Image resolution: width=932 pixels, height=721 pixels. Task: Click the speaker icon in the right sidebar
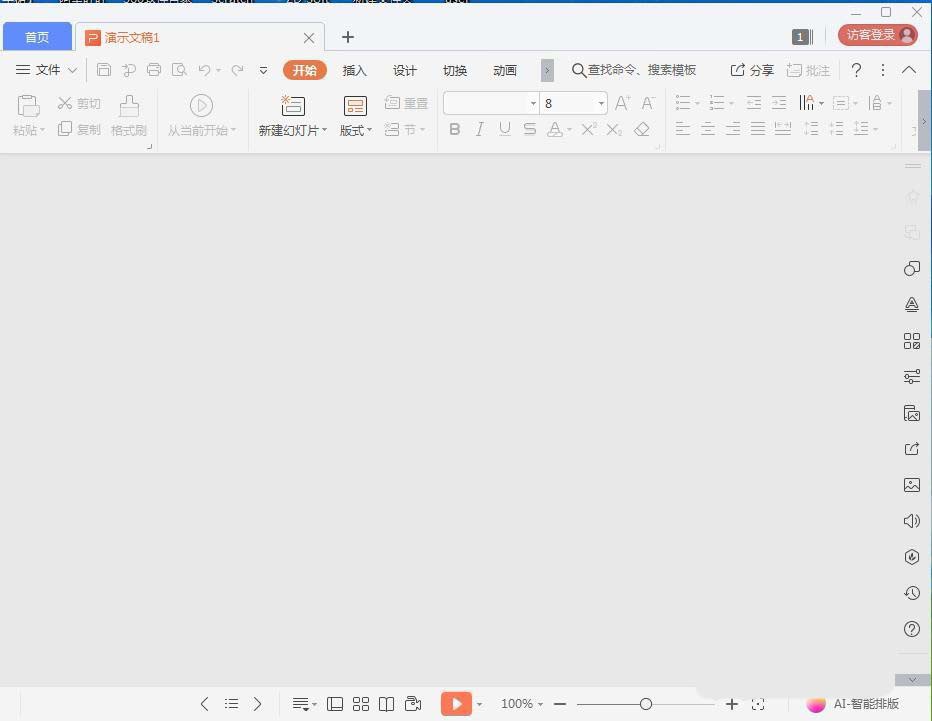pos(911,521)
